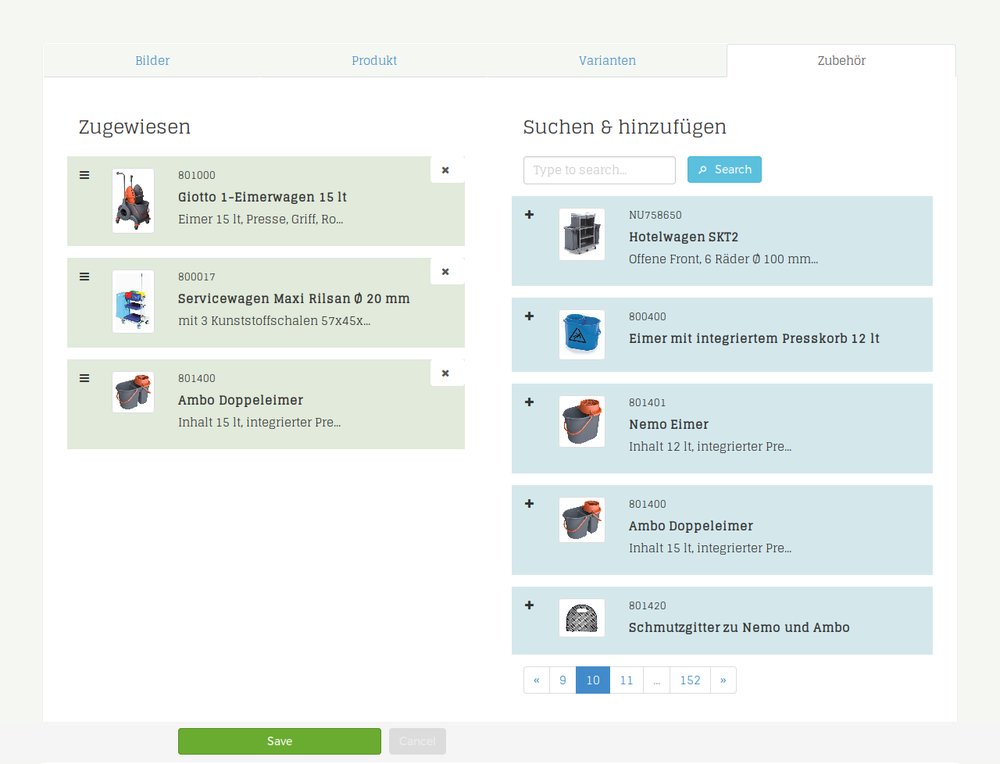
Task: Go to page 9 in search results
Action: tap(562, 680)
